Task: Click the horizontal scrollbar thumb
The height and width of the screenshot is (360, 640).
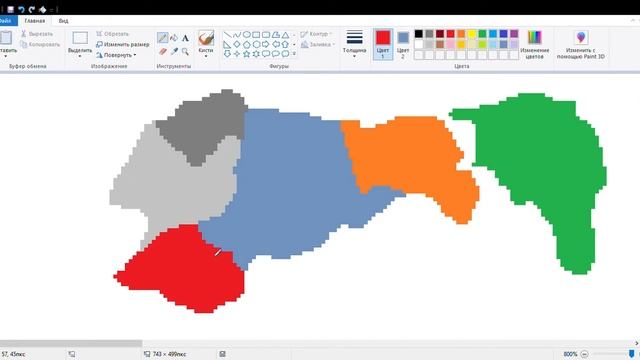Action: (x=71, y=343)
